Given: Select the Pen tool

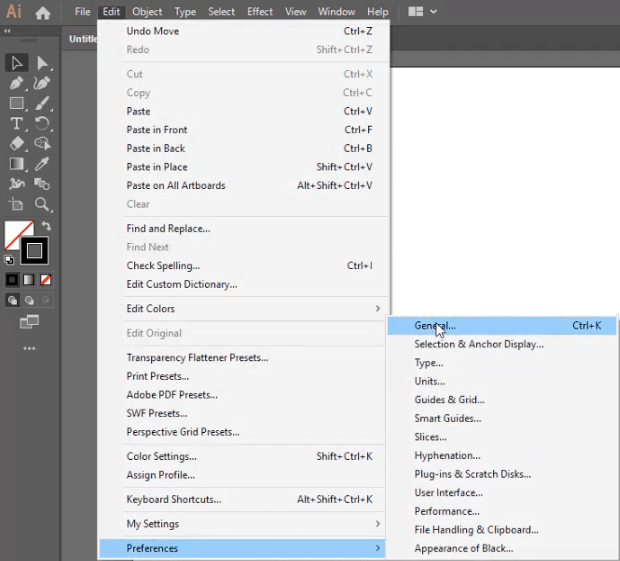Looking at the screenshot, I should [x=16, y=83].
